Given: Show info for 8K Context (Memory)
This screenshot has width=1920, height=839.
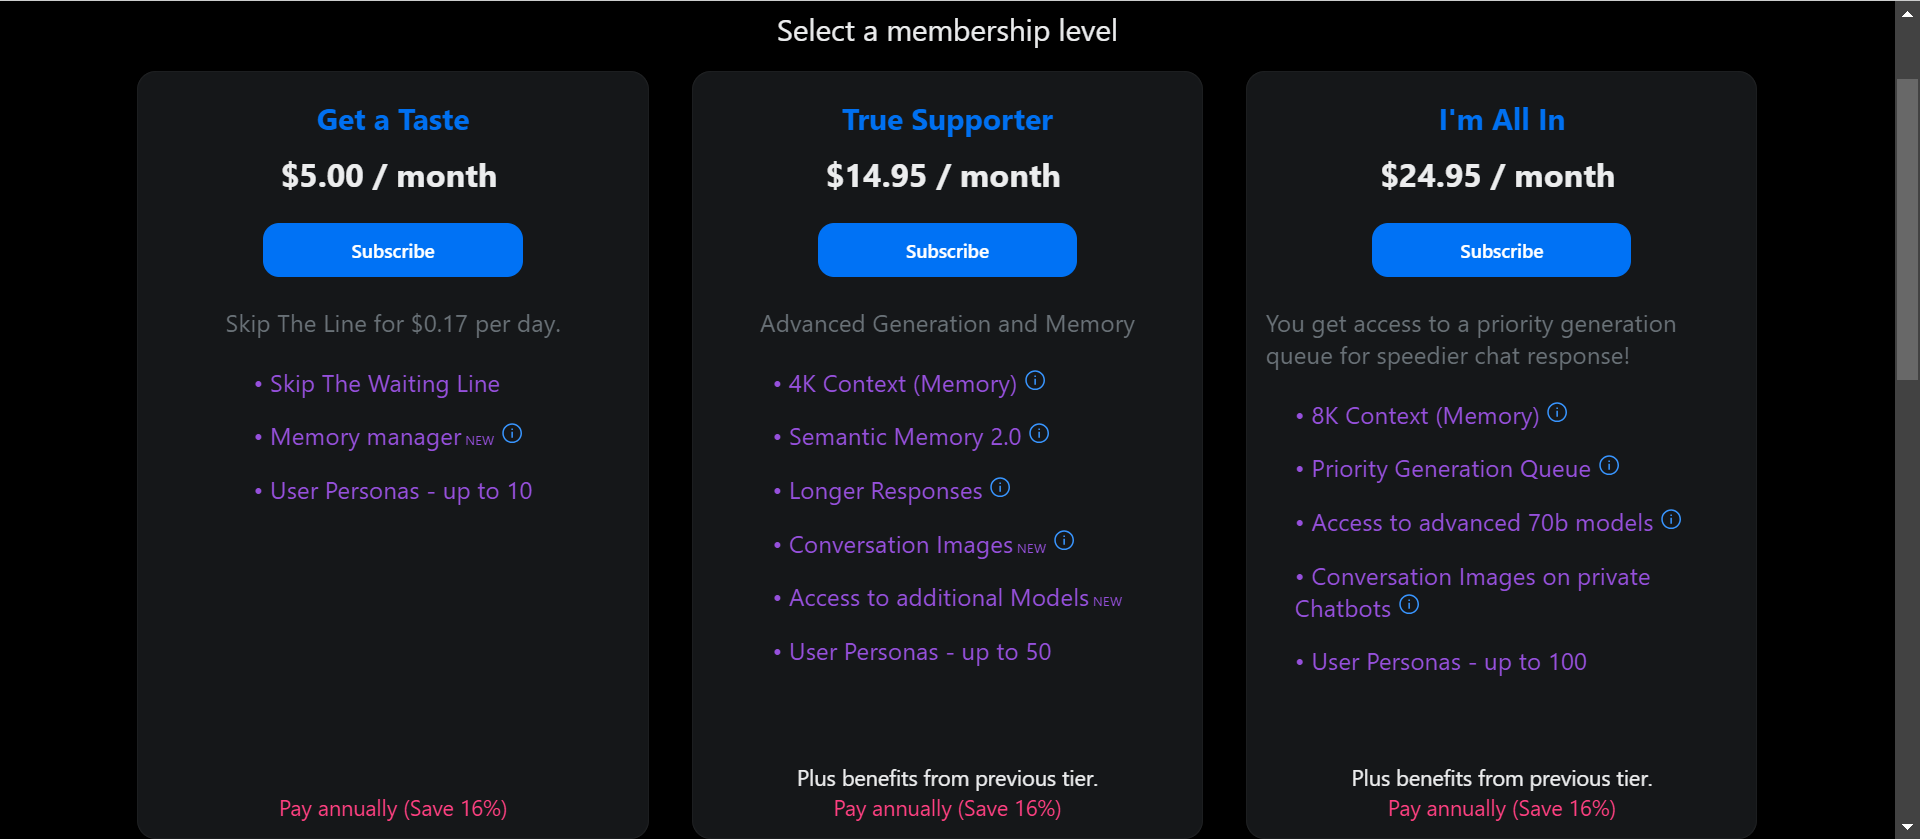Looking at the screenshot, I should coord(1557,413).
